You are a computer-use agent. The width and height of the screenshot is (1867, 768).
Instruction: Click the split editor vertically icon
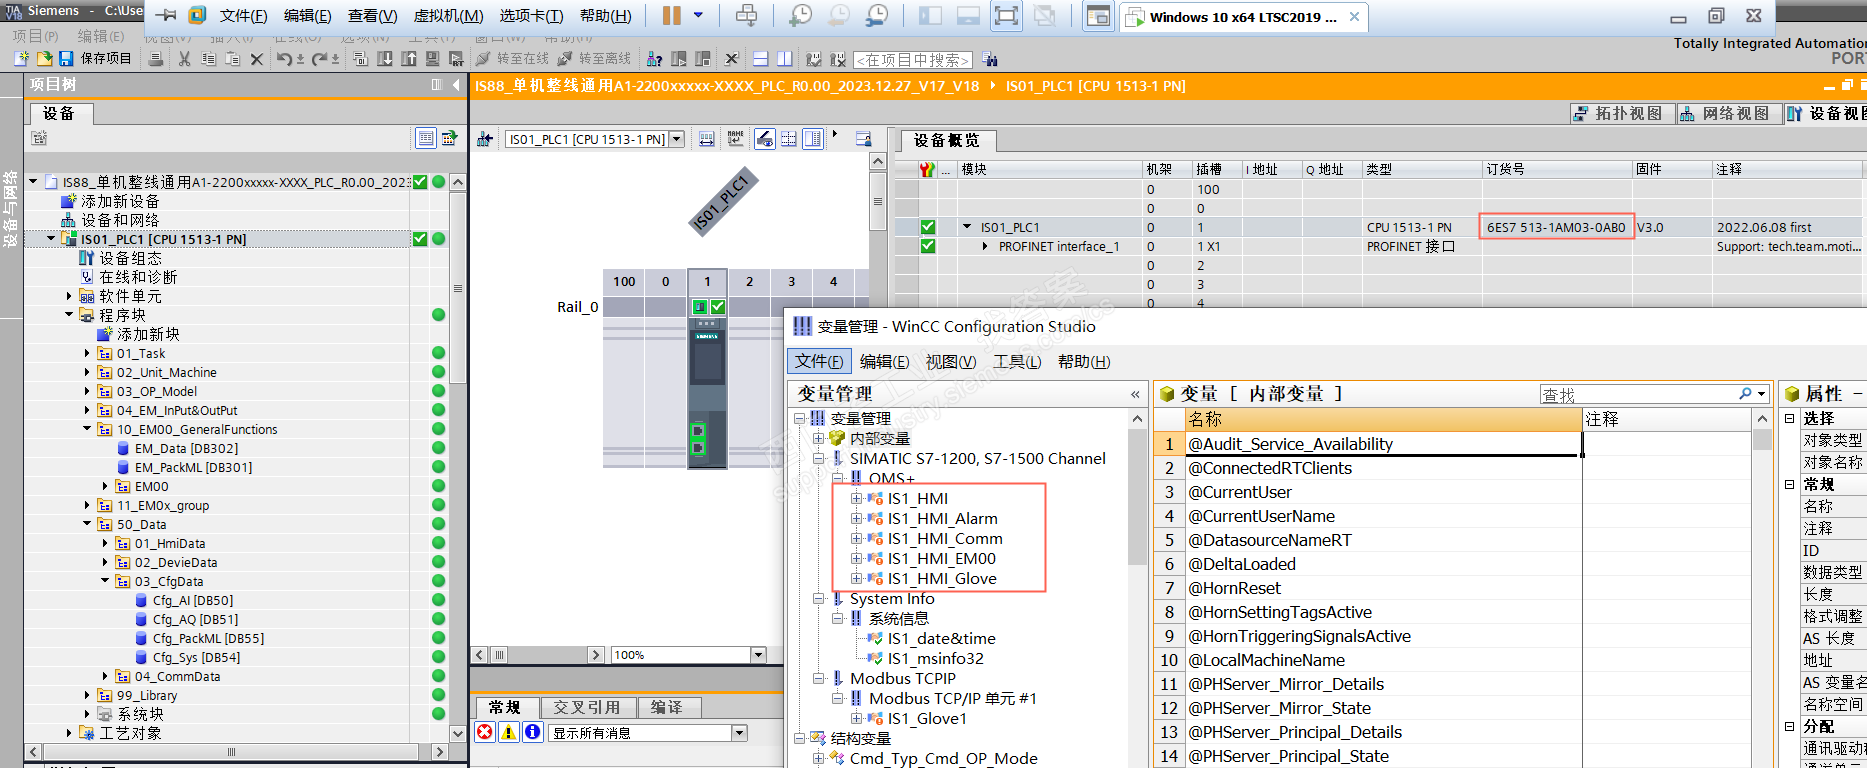pos(785,59)
